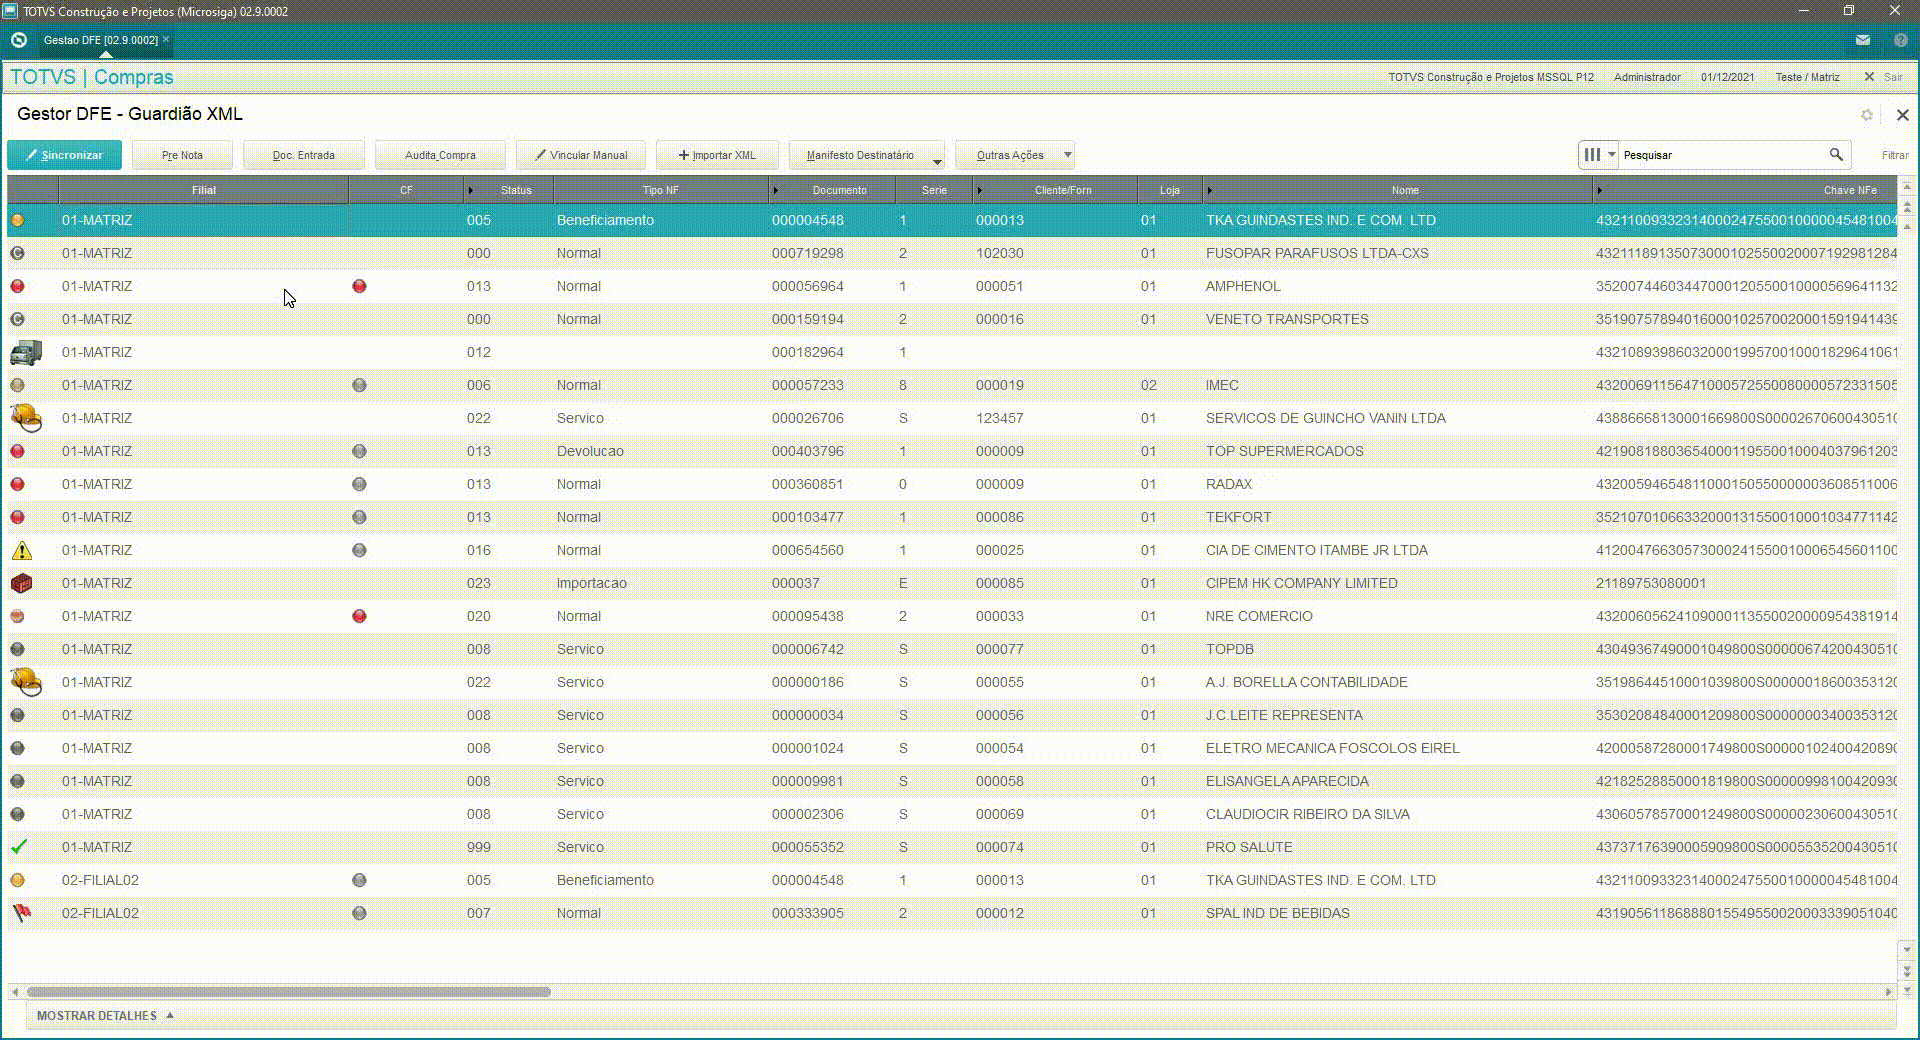Click red flag icon on SPAL IND DE BEBIDAS row

tap(21, 913)
